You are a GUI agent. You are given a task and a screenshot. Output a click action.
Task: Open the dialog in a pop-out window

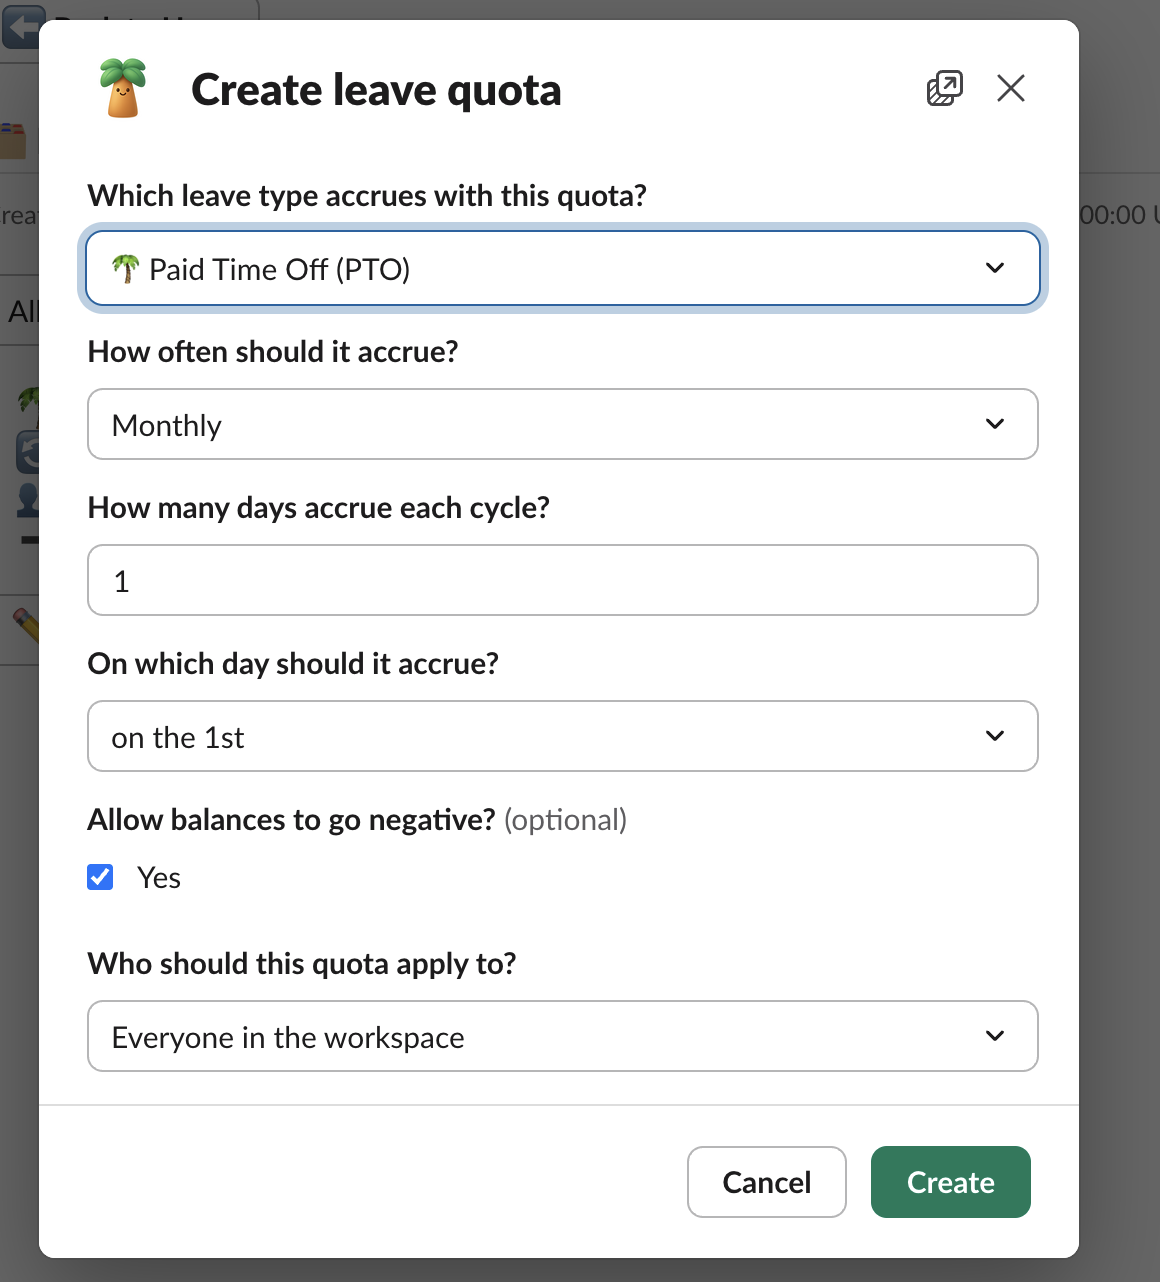pyautogui.click(x=943, y=88)
